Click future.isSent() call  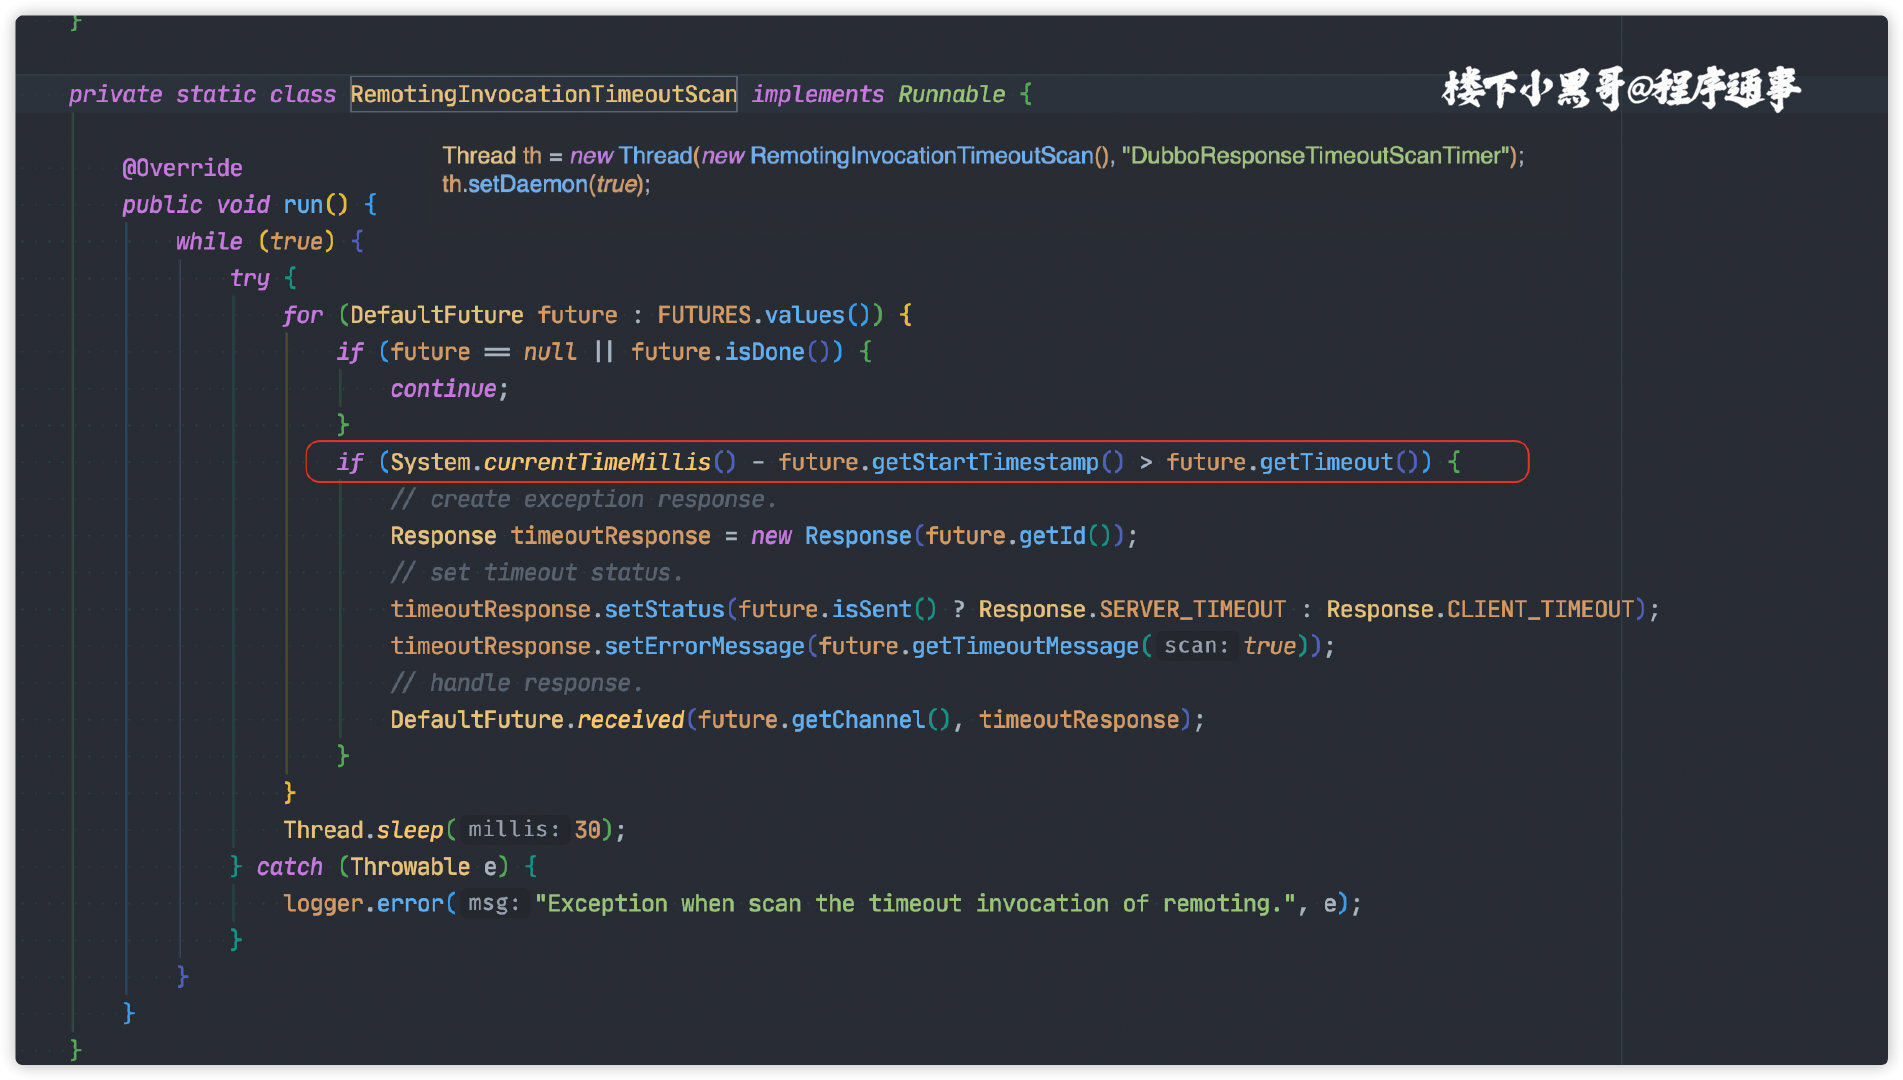pyautogui.click(x=837, y=609)
